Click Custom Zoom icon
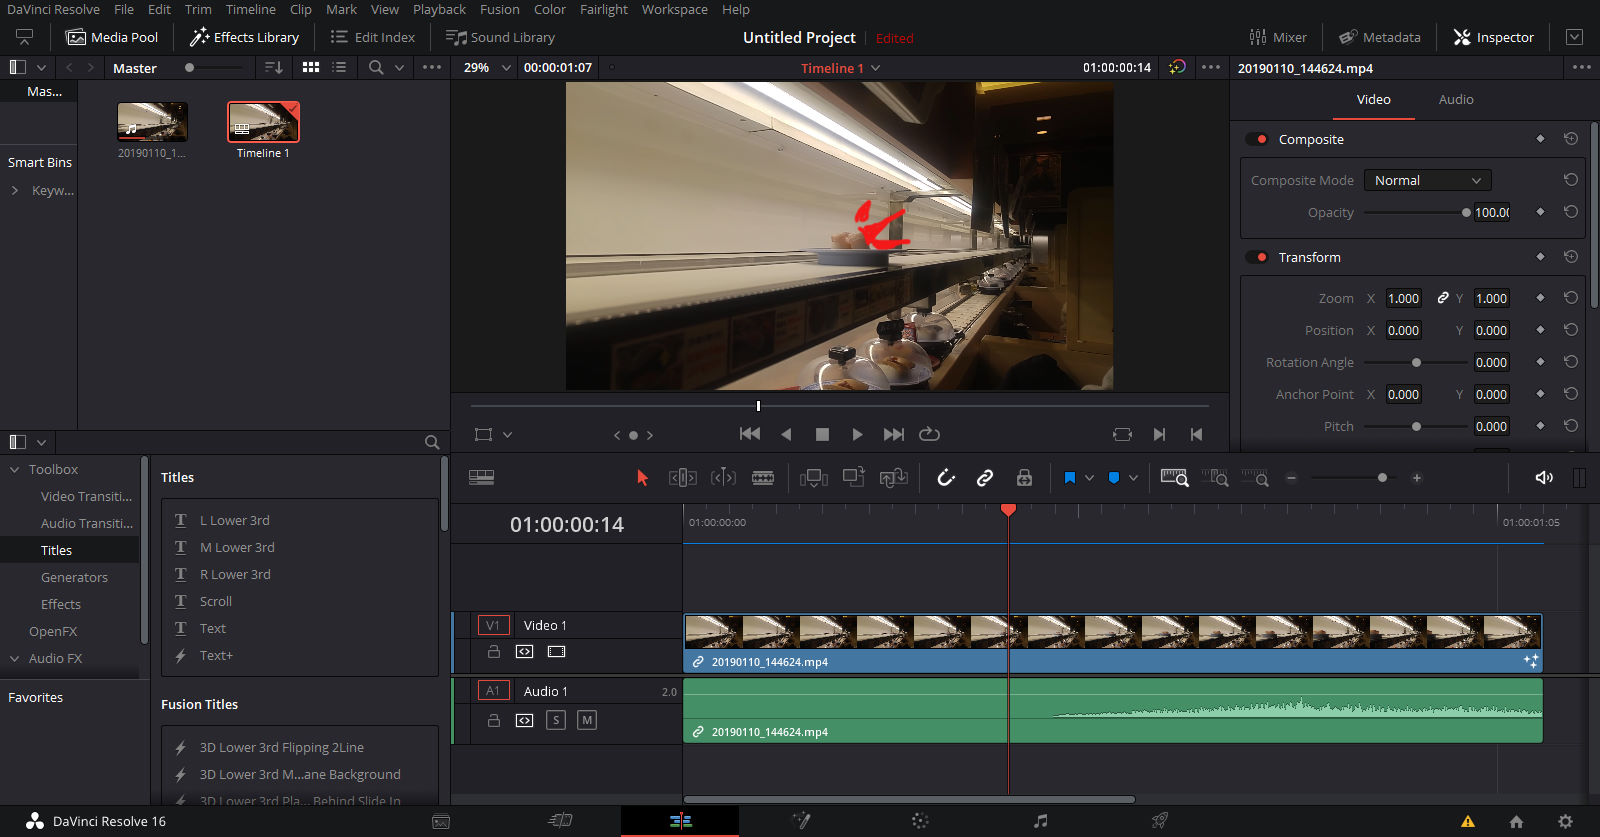1600x837 pixels. coord(1255,478)
